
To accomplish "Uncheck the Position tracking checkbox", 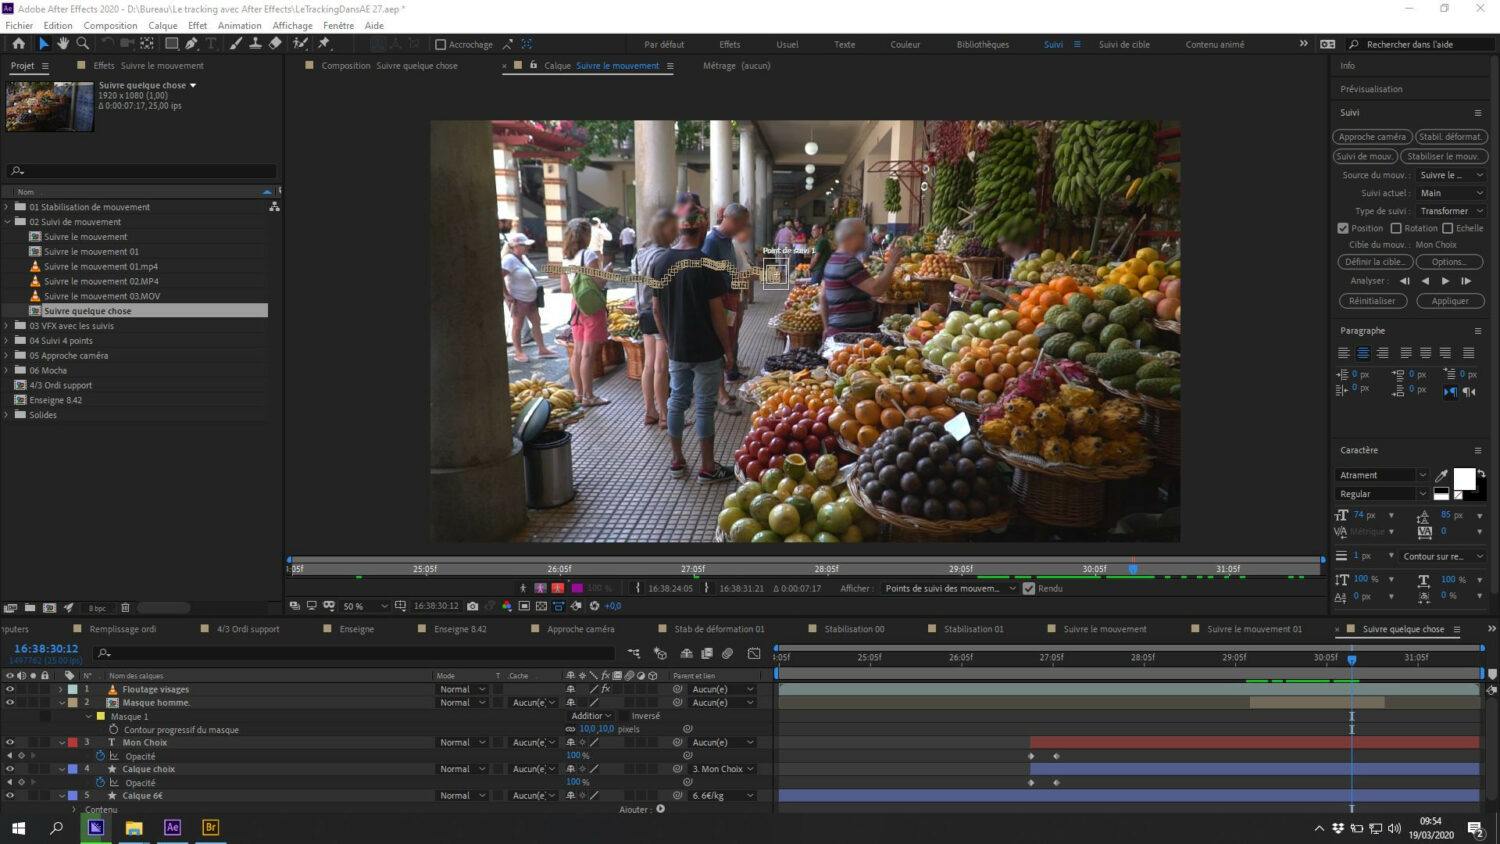I will click(x=1343, y=228).
